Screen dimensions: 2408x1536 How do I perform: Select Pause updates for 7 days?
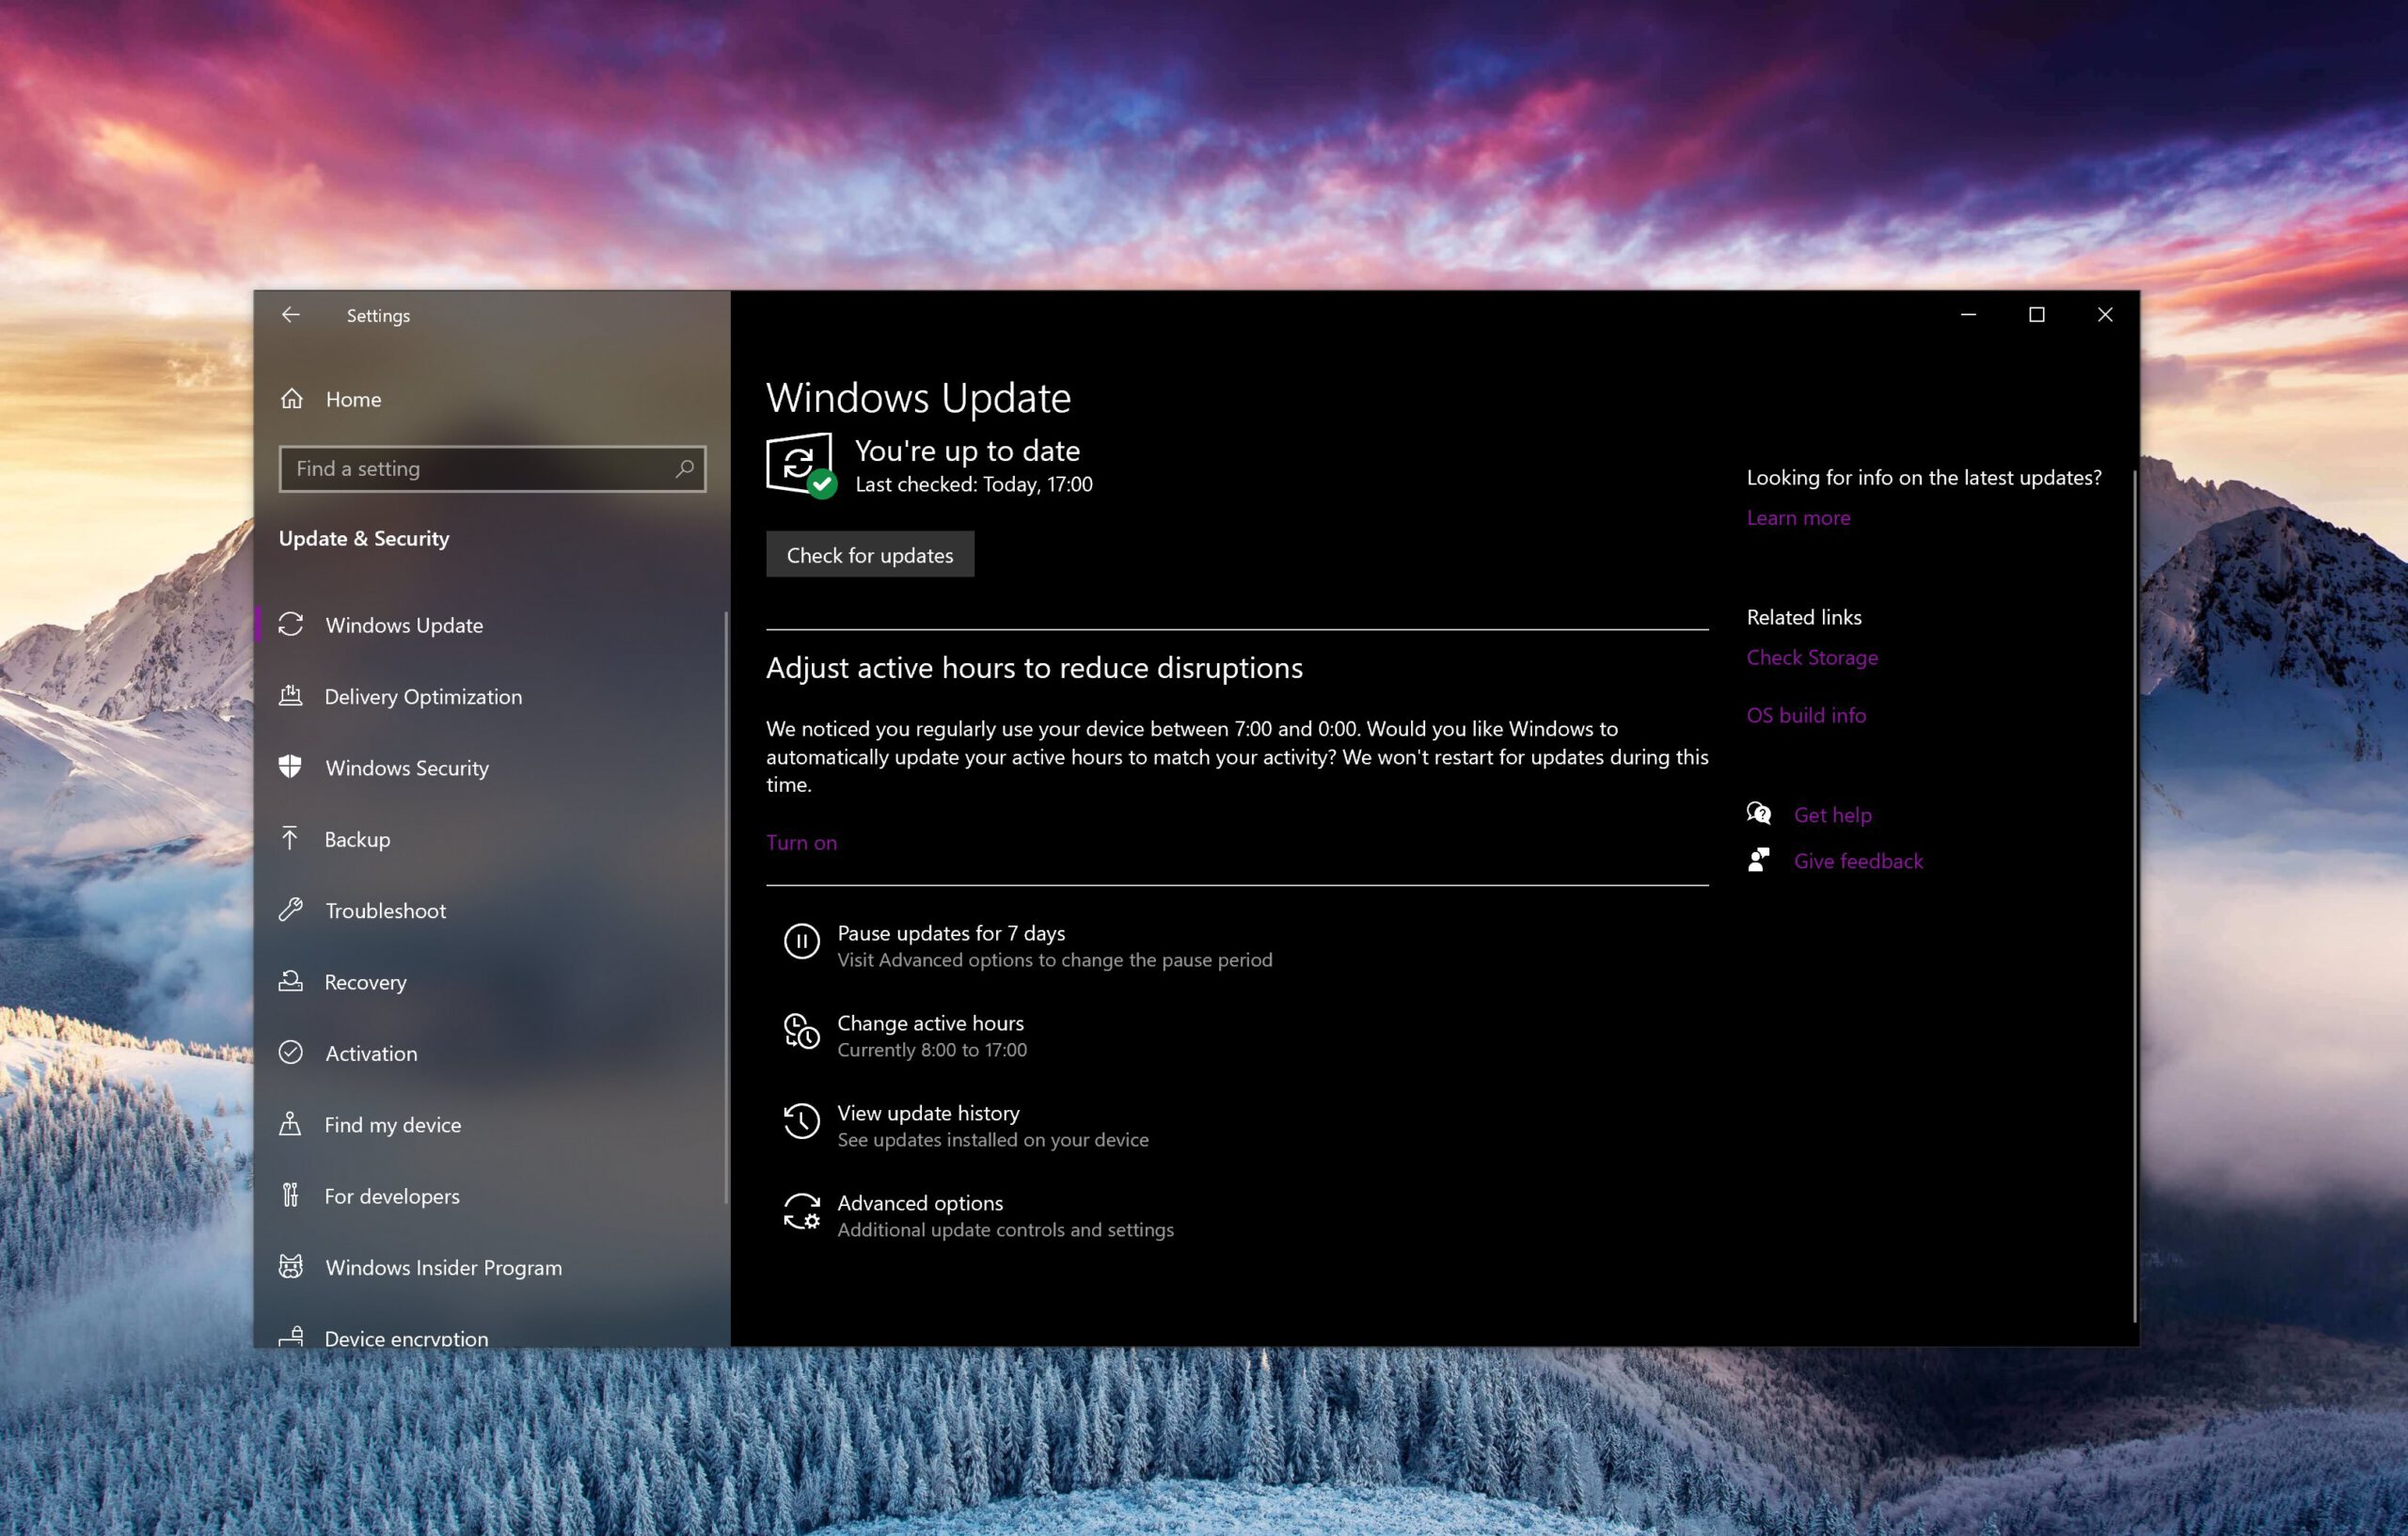(x=1238, y=945)
